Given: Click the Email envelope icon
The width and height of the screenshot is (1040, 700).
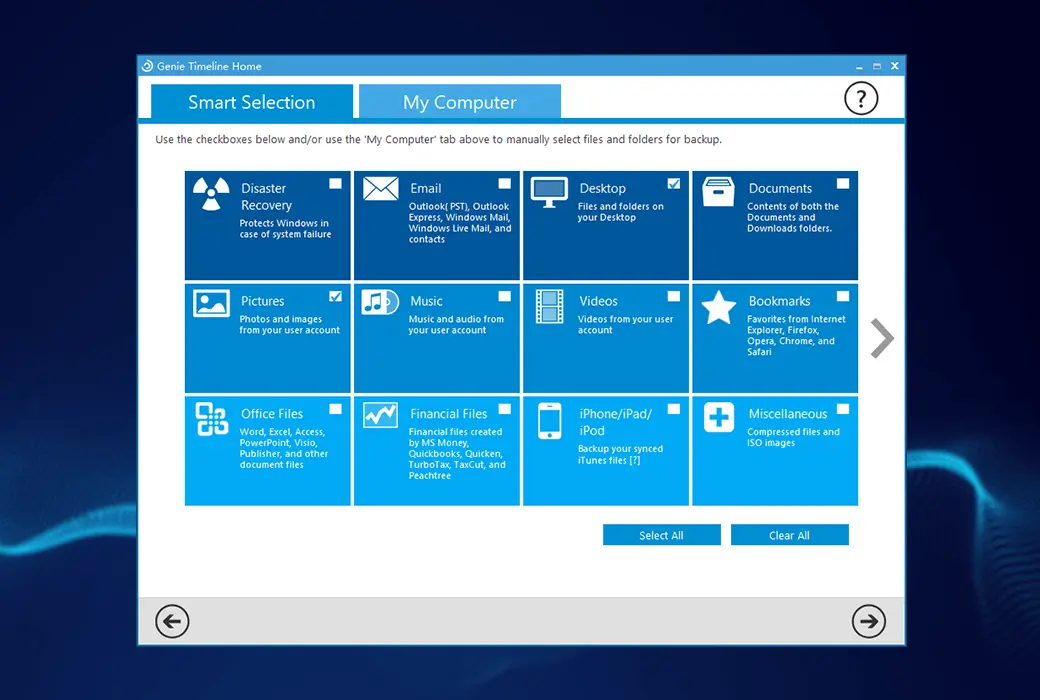Looking at the screenshot, I should 381,189.
